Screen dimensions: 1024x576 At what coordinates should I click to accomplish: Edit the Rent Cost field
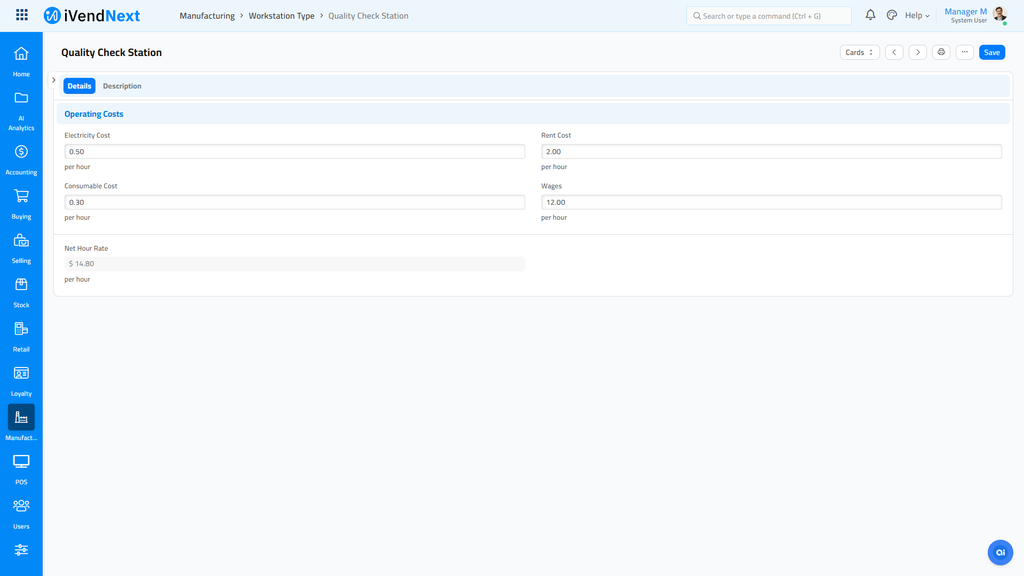[771, 152]
